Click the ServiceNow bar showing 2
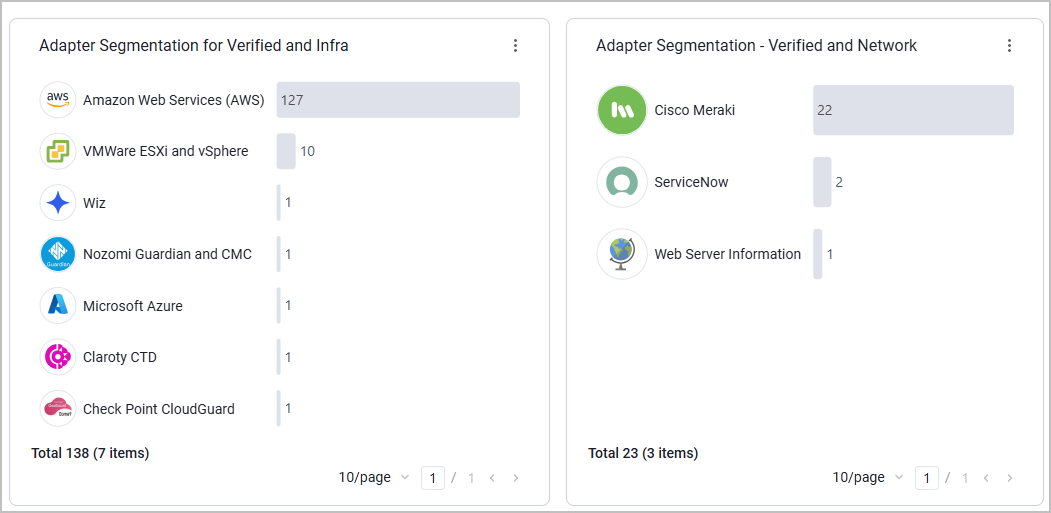The width and height of the screenshot is (1051, 513). click(x=822, y=182)
